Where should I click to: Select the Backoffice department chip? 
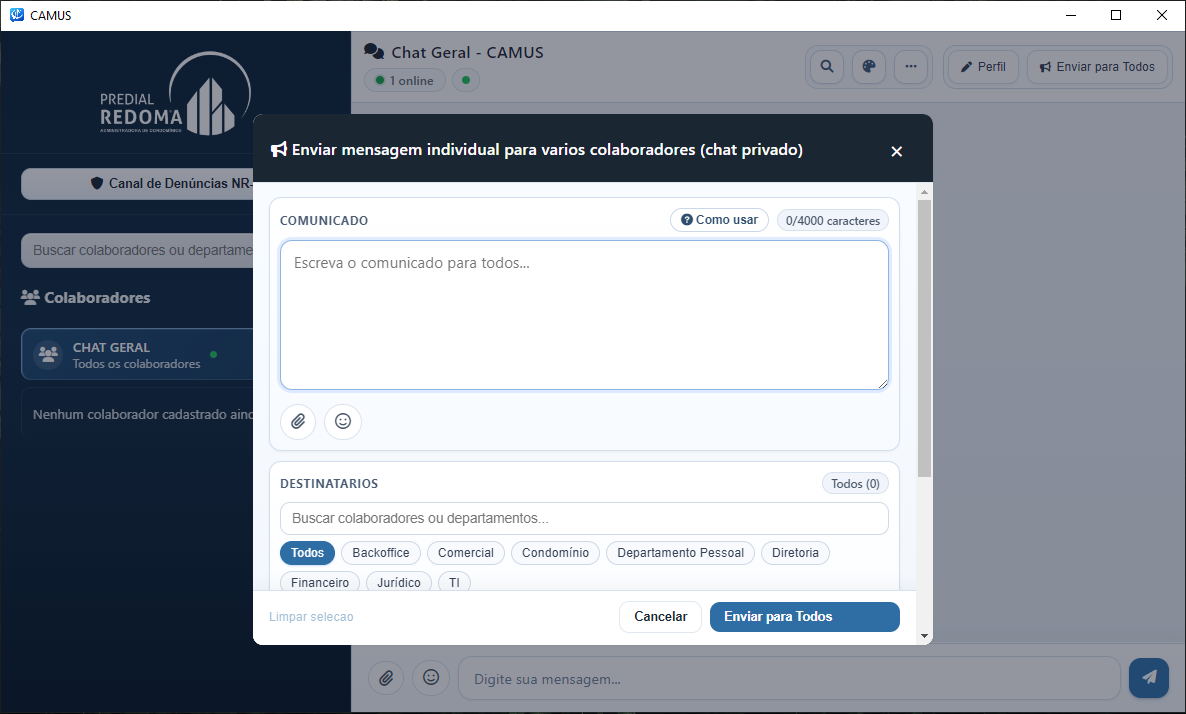(380, 553)
